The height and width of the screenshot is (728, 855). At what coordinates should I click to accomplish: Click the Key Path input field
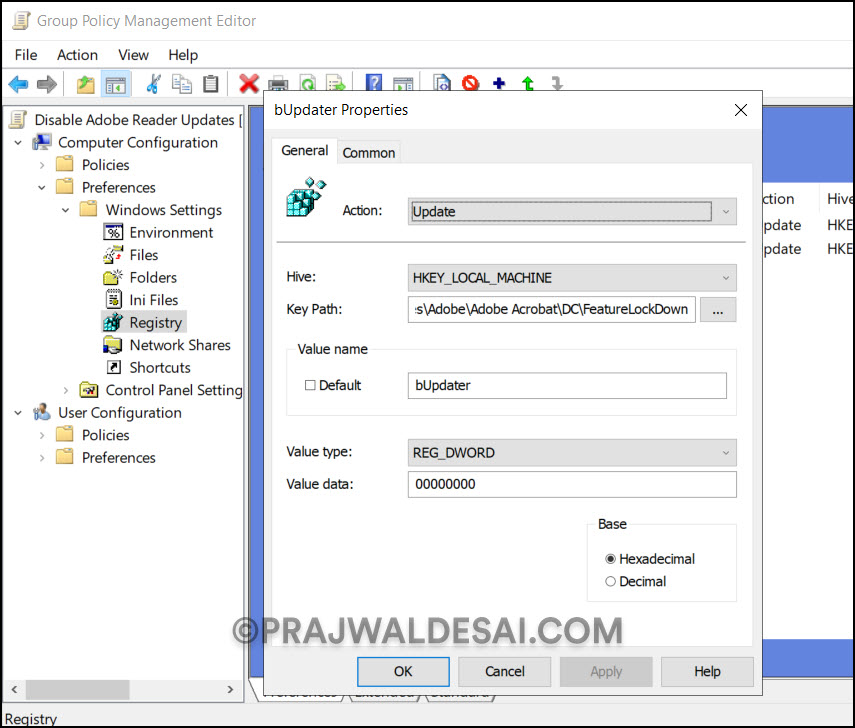551,310
